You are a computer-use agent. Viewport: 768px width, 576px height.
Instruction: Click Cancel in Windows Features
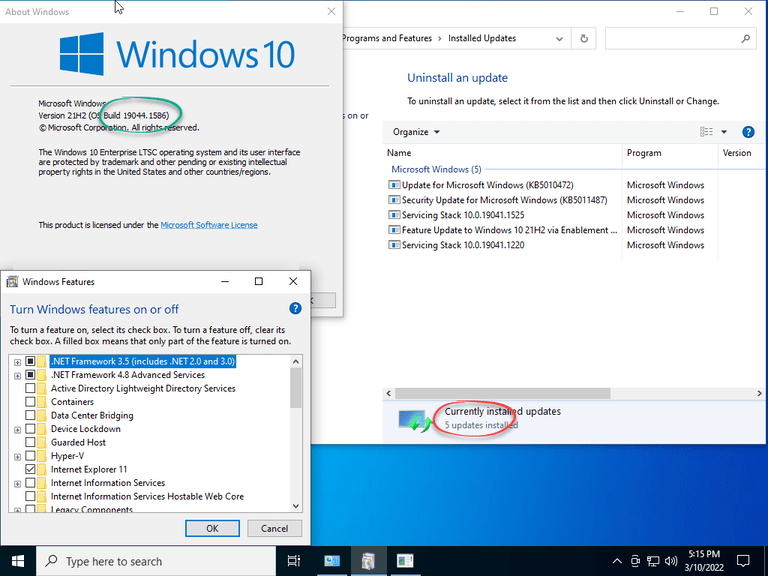pos(274,528)
